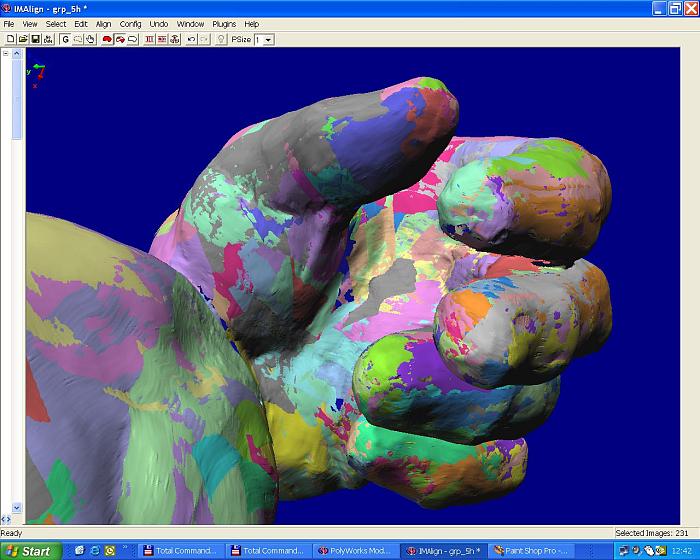Click the solid red shape toolbar icon
This screenshot has width=700, height=560.
click(x=107, y=39)
